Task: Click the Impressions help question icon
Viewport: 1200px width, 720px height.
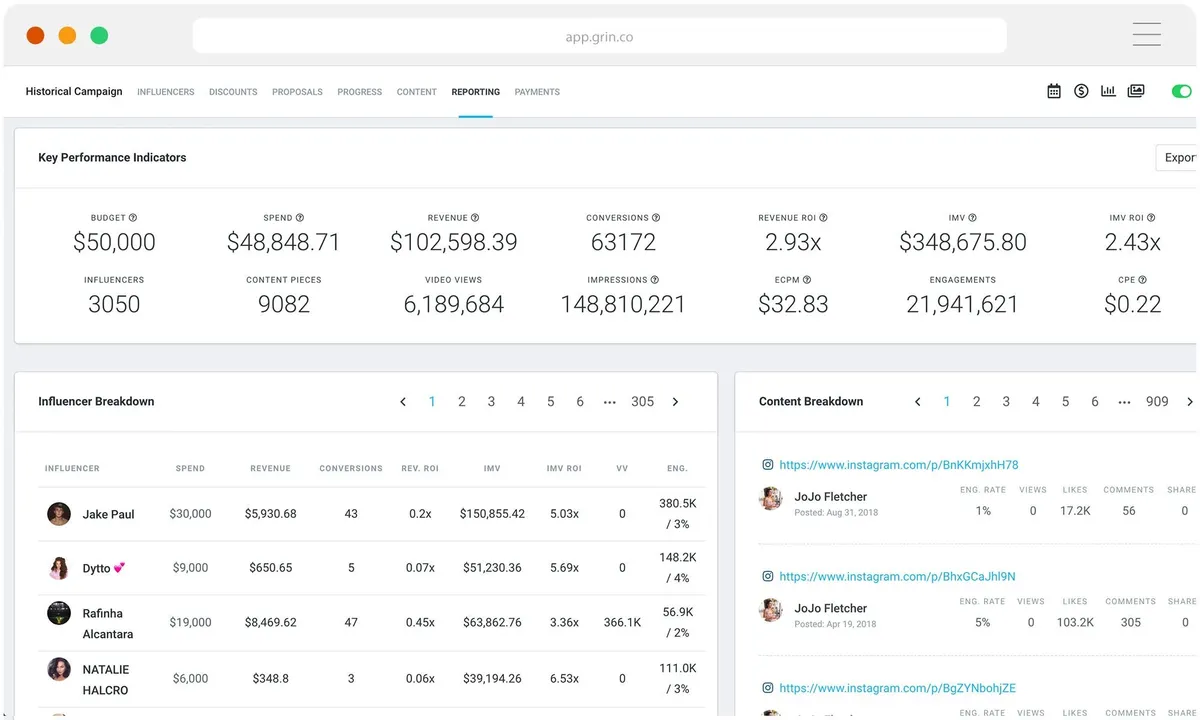Action: [654, 280]
